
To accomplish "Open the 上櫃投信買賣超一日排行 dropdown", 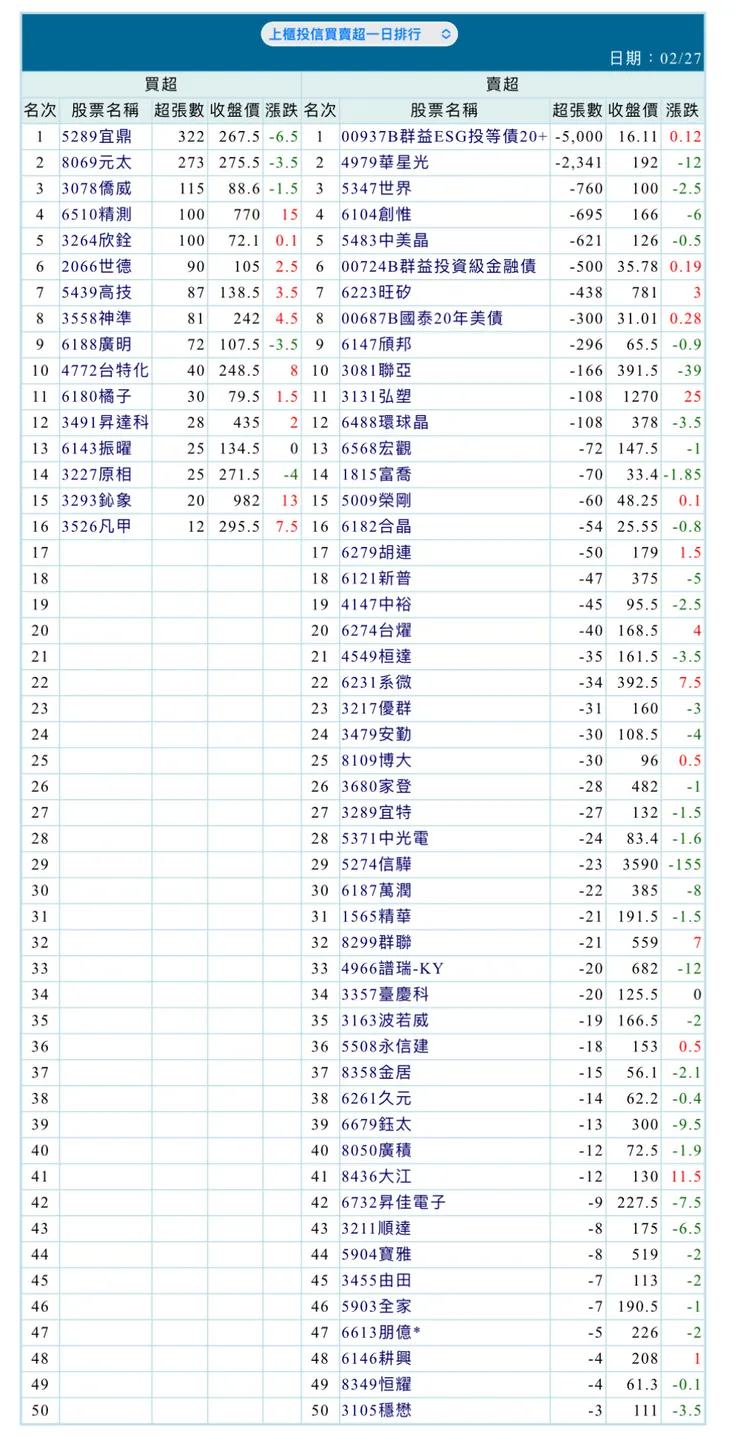I will pyautogui.click(x=360, y=34).
